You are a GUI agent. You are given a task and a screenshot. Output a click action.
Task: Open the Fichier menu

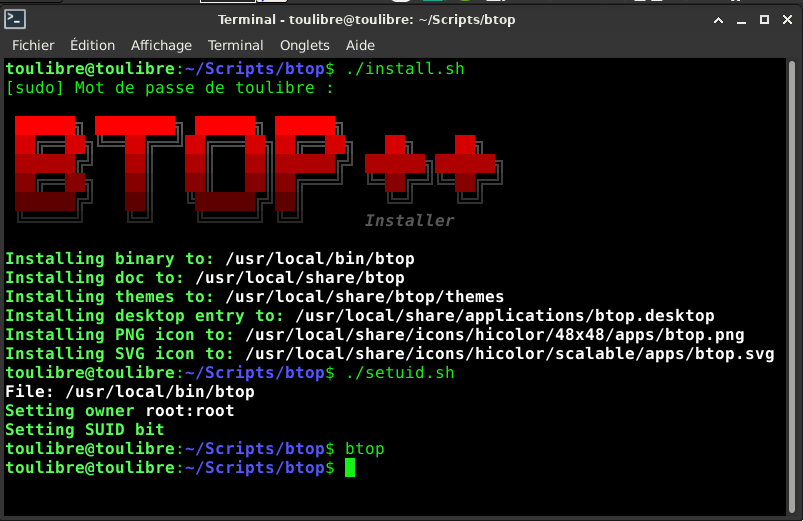tap(33, 45)
